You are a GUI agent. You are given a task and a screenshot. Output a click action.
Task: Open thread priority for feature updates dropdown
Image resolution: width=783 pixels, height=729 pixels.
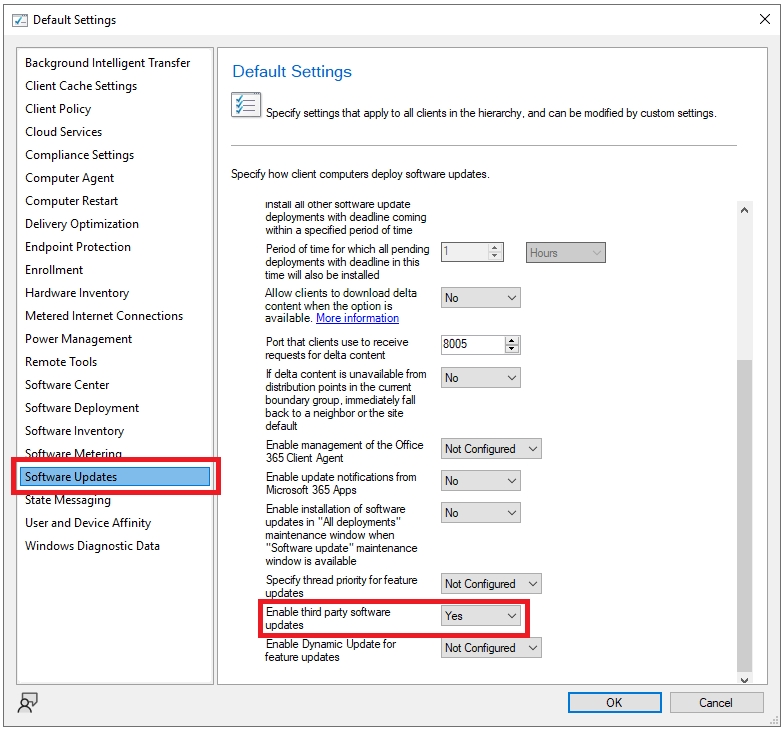click(x=491, y=584)
